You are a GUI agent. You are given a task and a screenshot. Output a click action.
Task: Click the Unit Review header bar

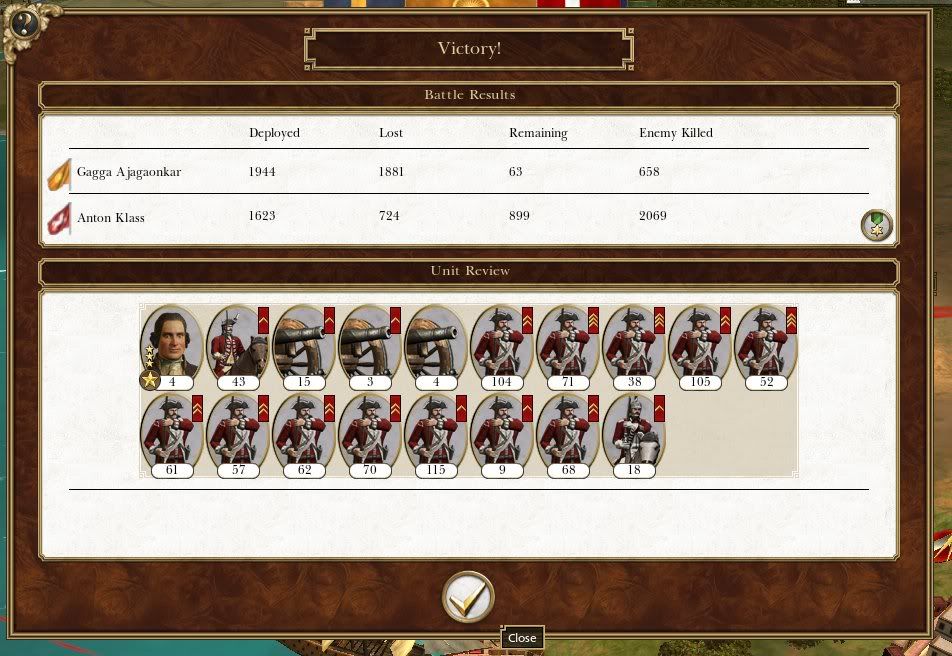coord(469,272)
